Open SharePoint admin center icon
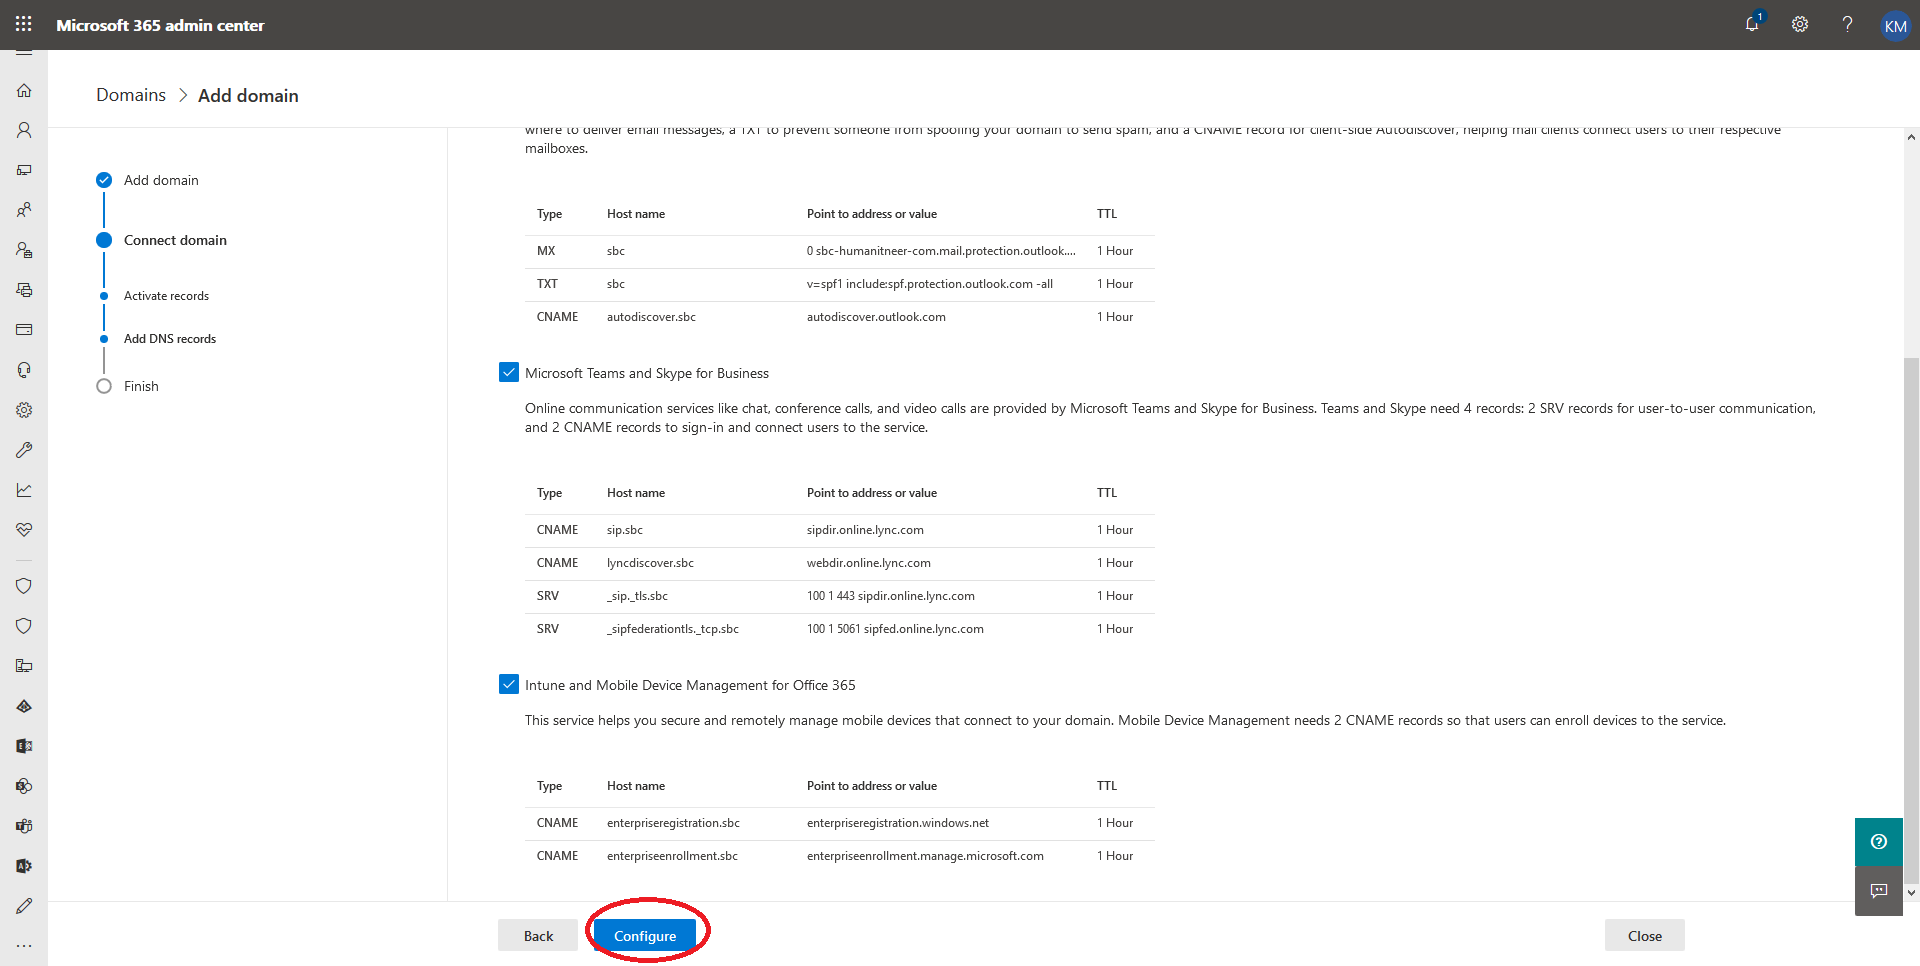The height and width of the screenshot is (966, 1920). tap(24, 786)
